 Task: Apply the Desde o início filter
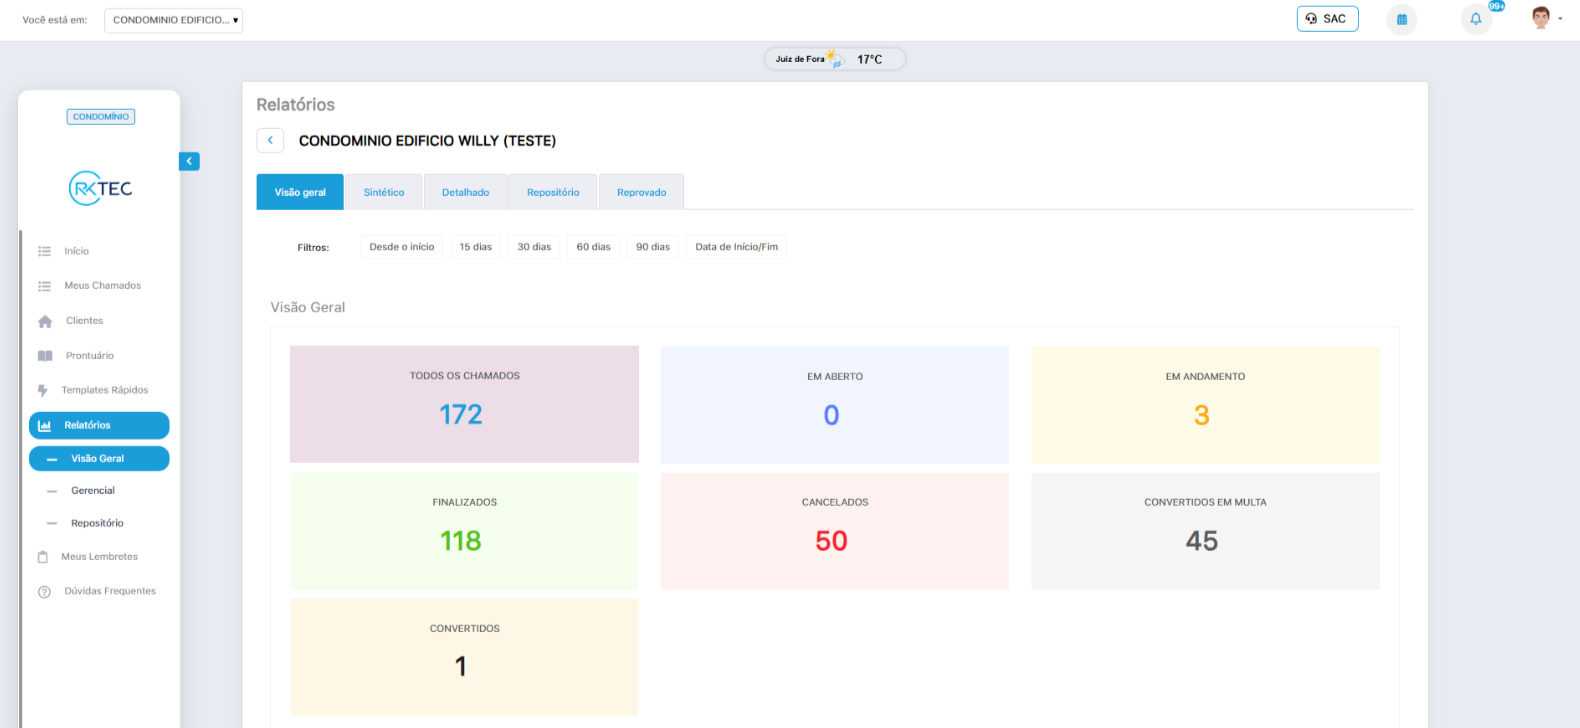point(401,247)
